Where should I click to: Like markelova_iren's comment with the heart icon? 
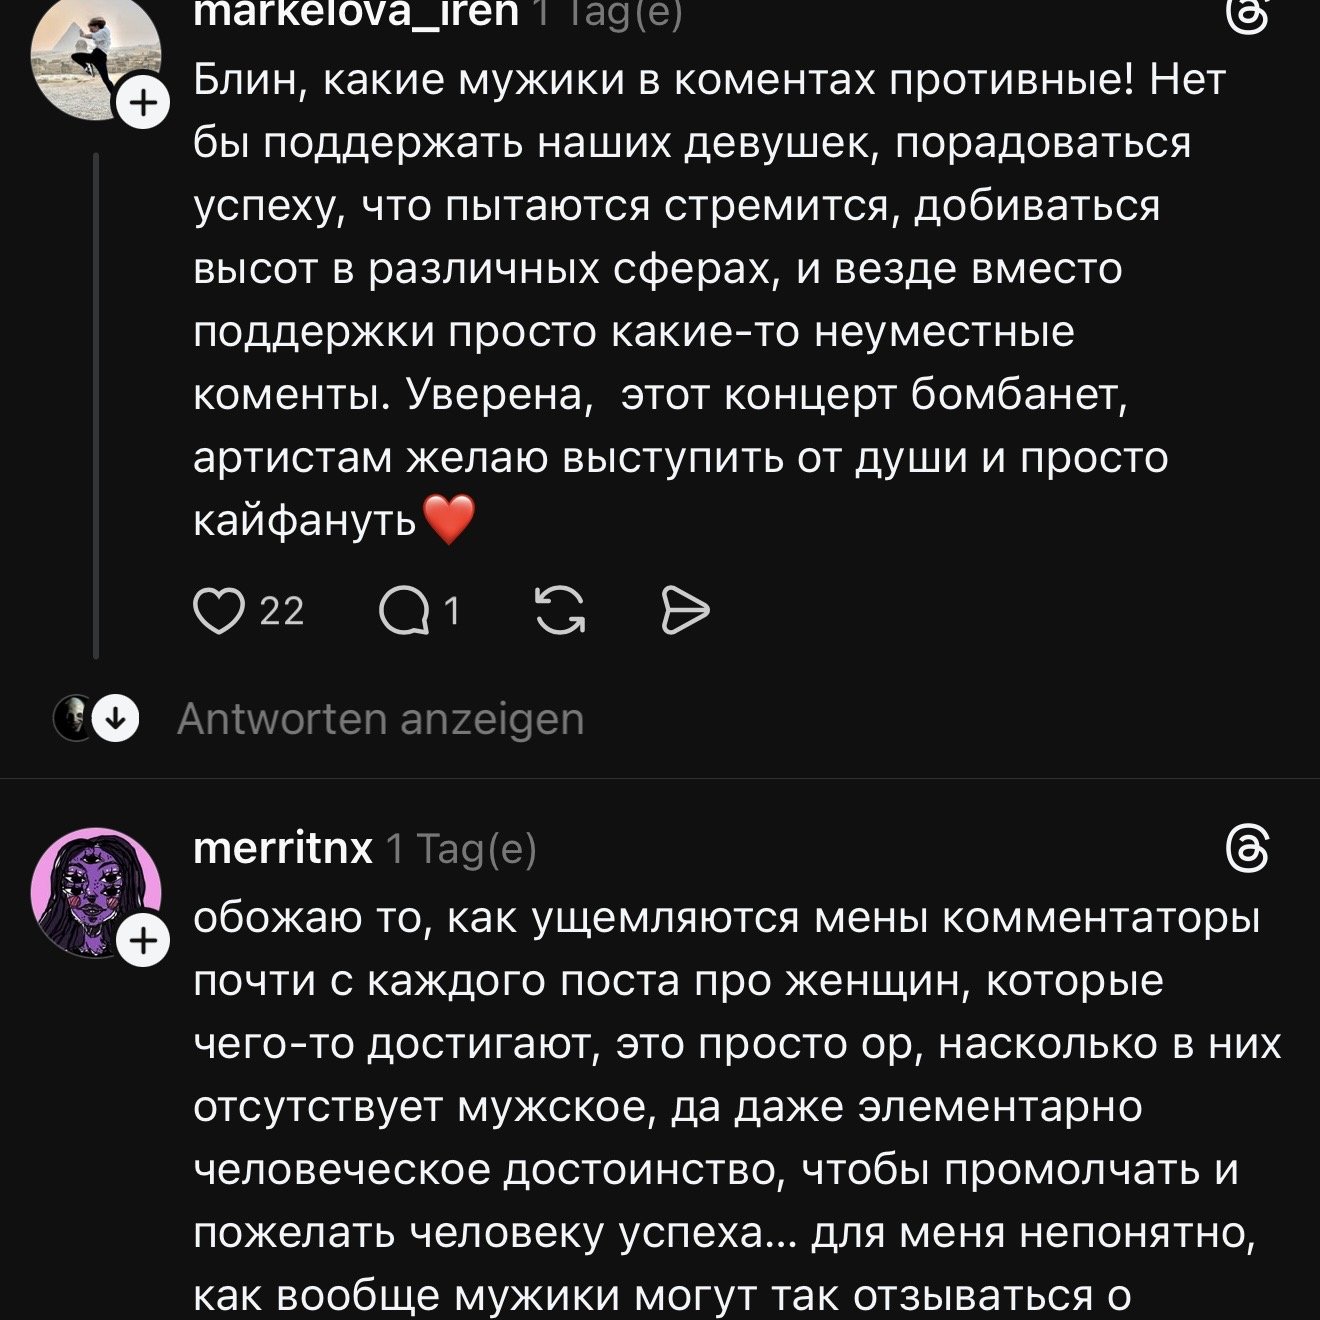[x=218, y=611]
